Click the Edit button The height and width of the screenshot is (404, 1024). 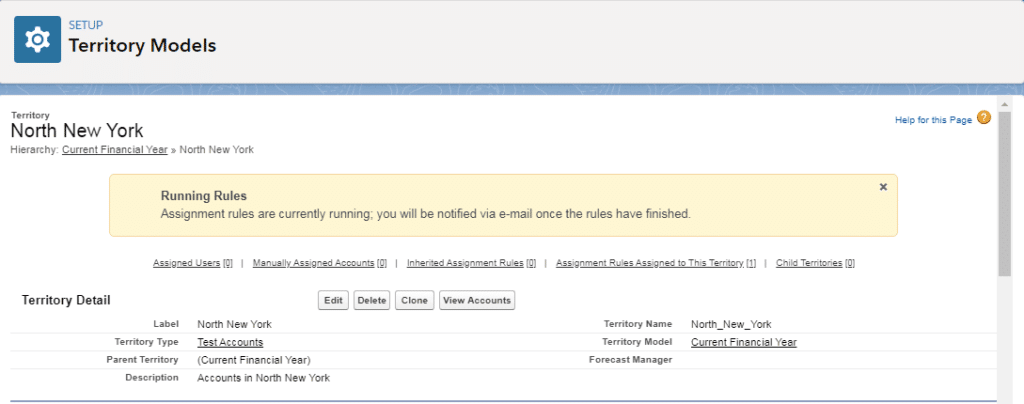pos(333,300)
